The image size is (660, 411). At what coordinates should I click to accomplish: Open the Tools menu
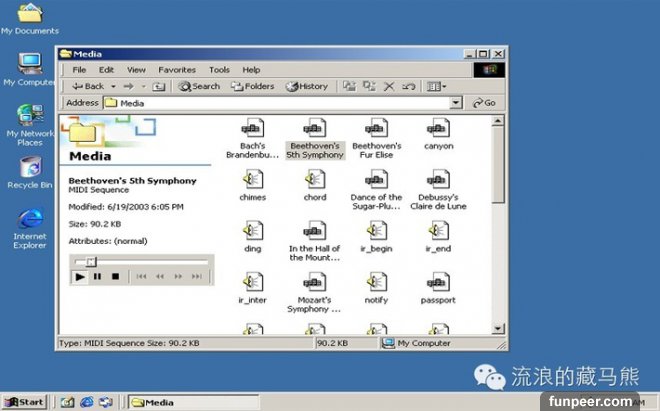[219, 70]
